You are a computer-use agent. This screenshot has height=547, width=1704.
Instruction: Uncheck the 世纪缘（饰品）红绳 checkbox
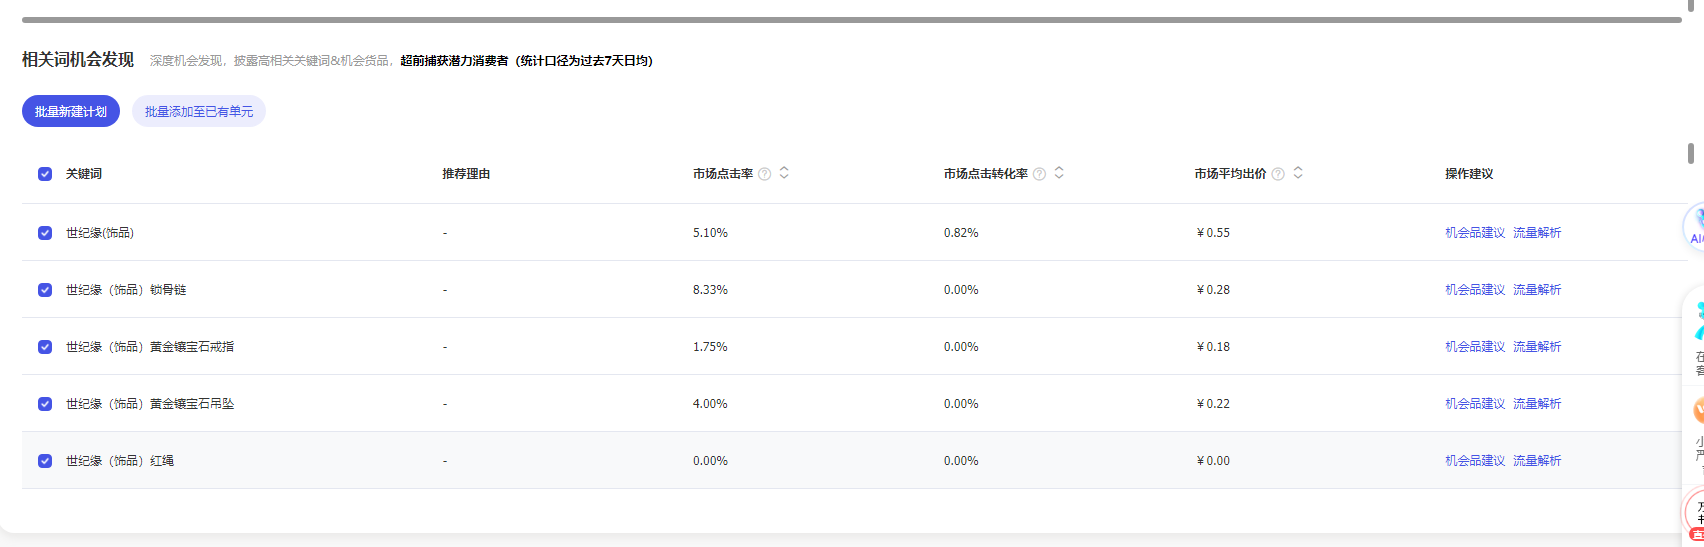coord(45,461)
